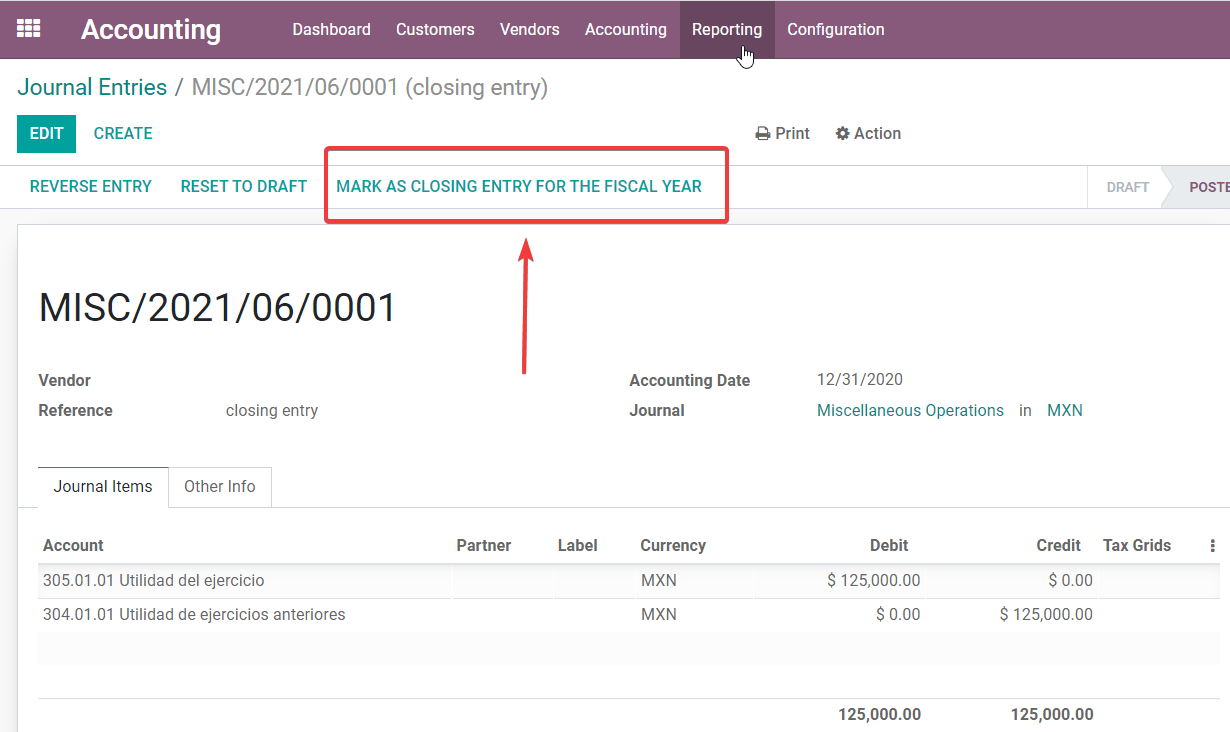The height and width of the screenshot is (732, 1230).
Task: Select the Journal Items tab
Action: pos(103,487)
